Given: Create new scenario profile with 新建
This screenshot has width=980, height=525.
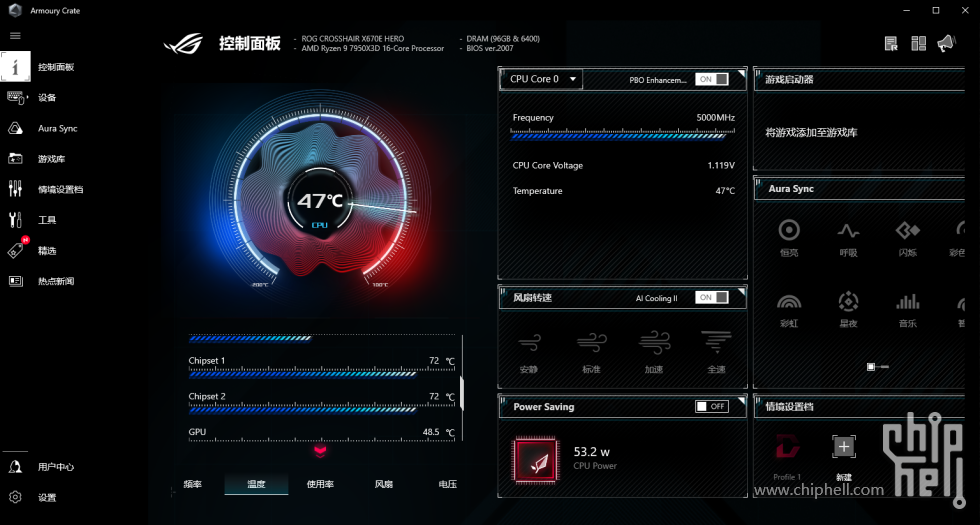Looking at the screenshot, I should click(844, 456).
